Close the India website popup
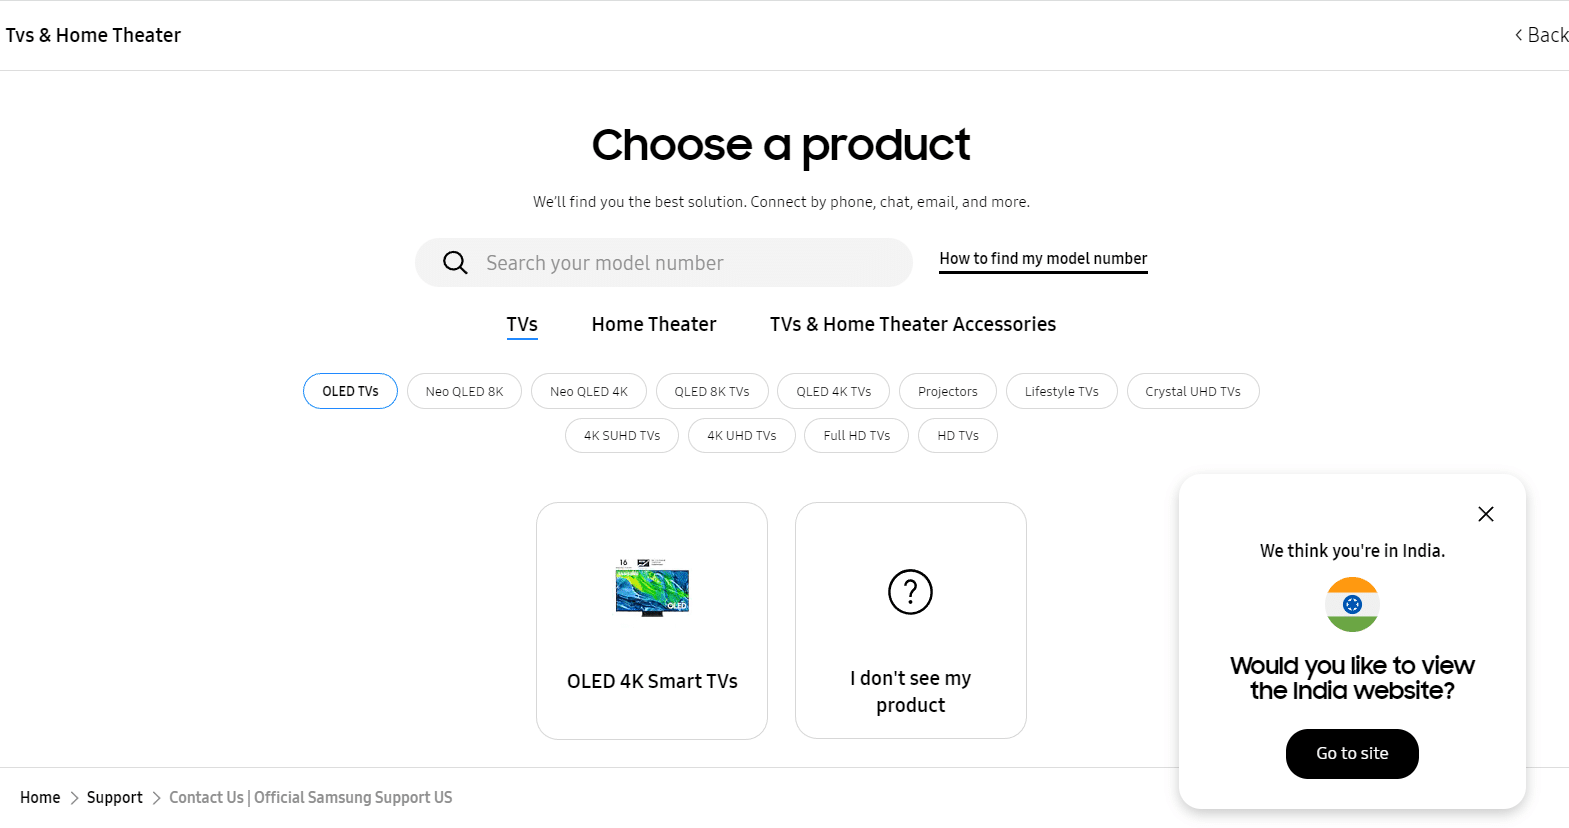 pyautogui.click(x=1486, y=514)
